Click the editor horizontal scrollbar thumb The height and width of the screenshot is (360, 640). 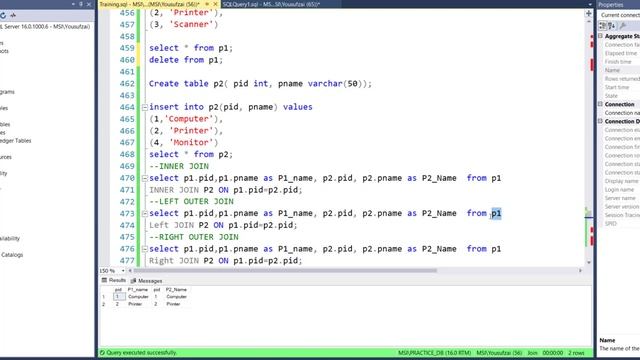(x=285, y=270)
